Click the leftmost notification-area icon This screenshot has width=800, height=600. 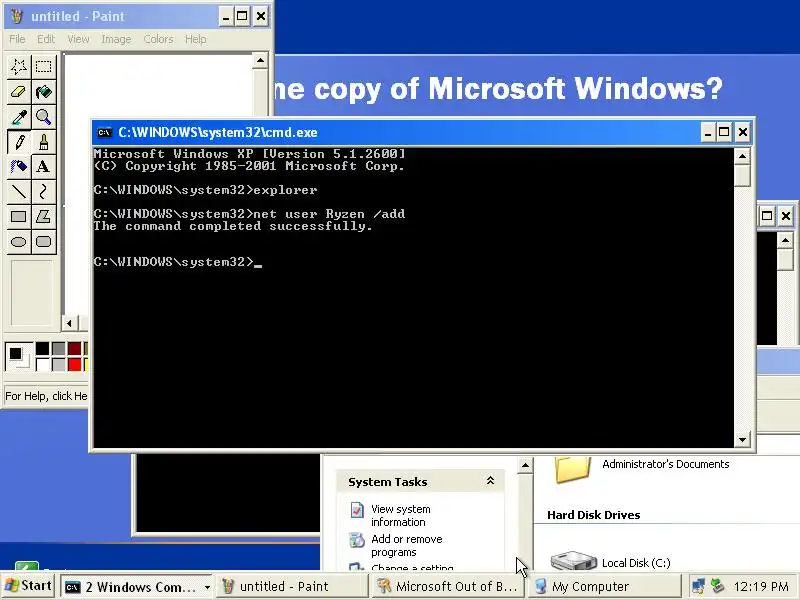698,585
